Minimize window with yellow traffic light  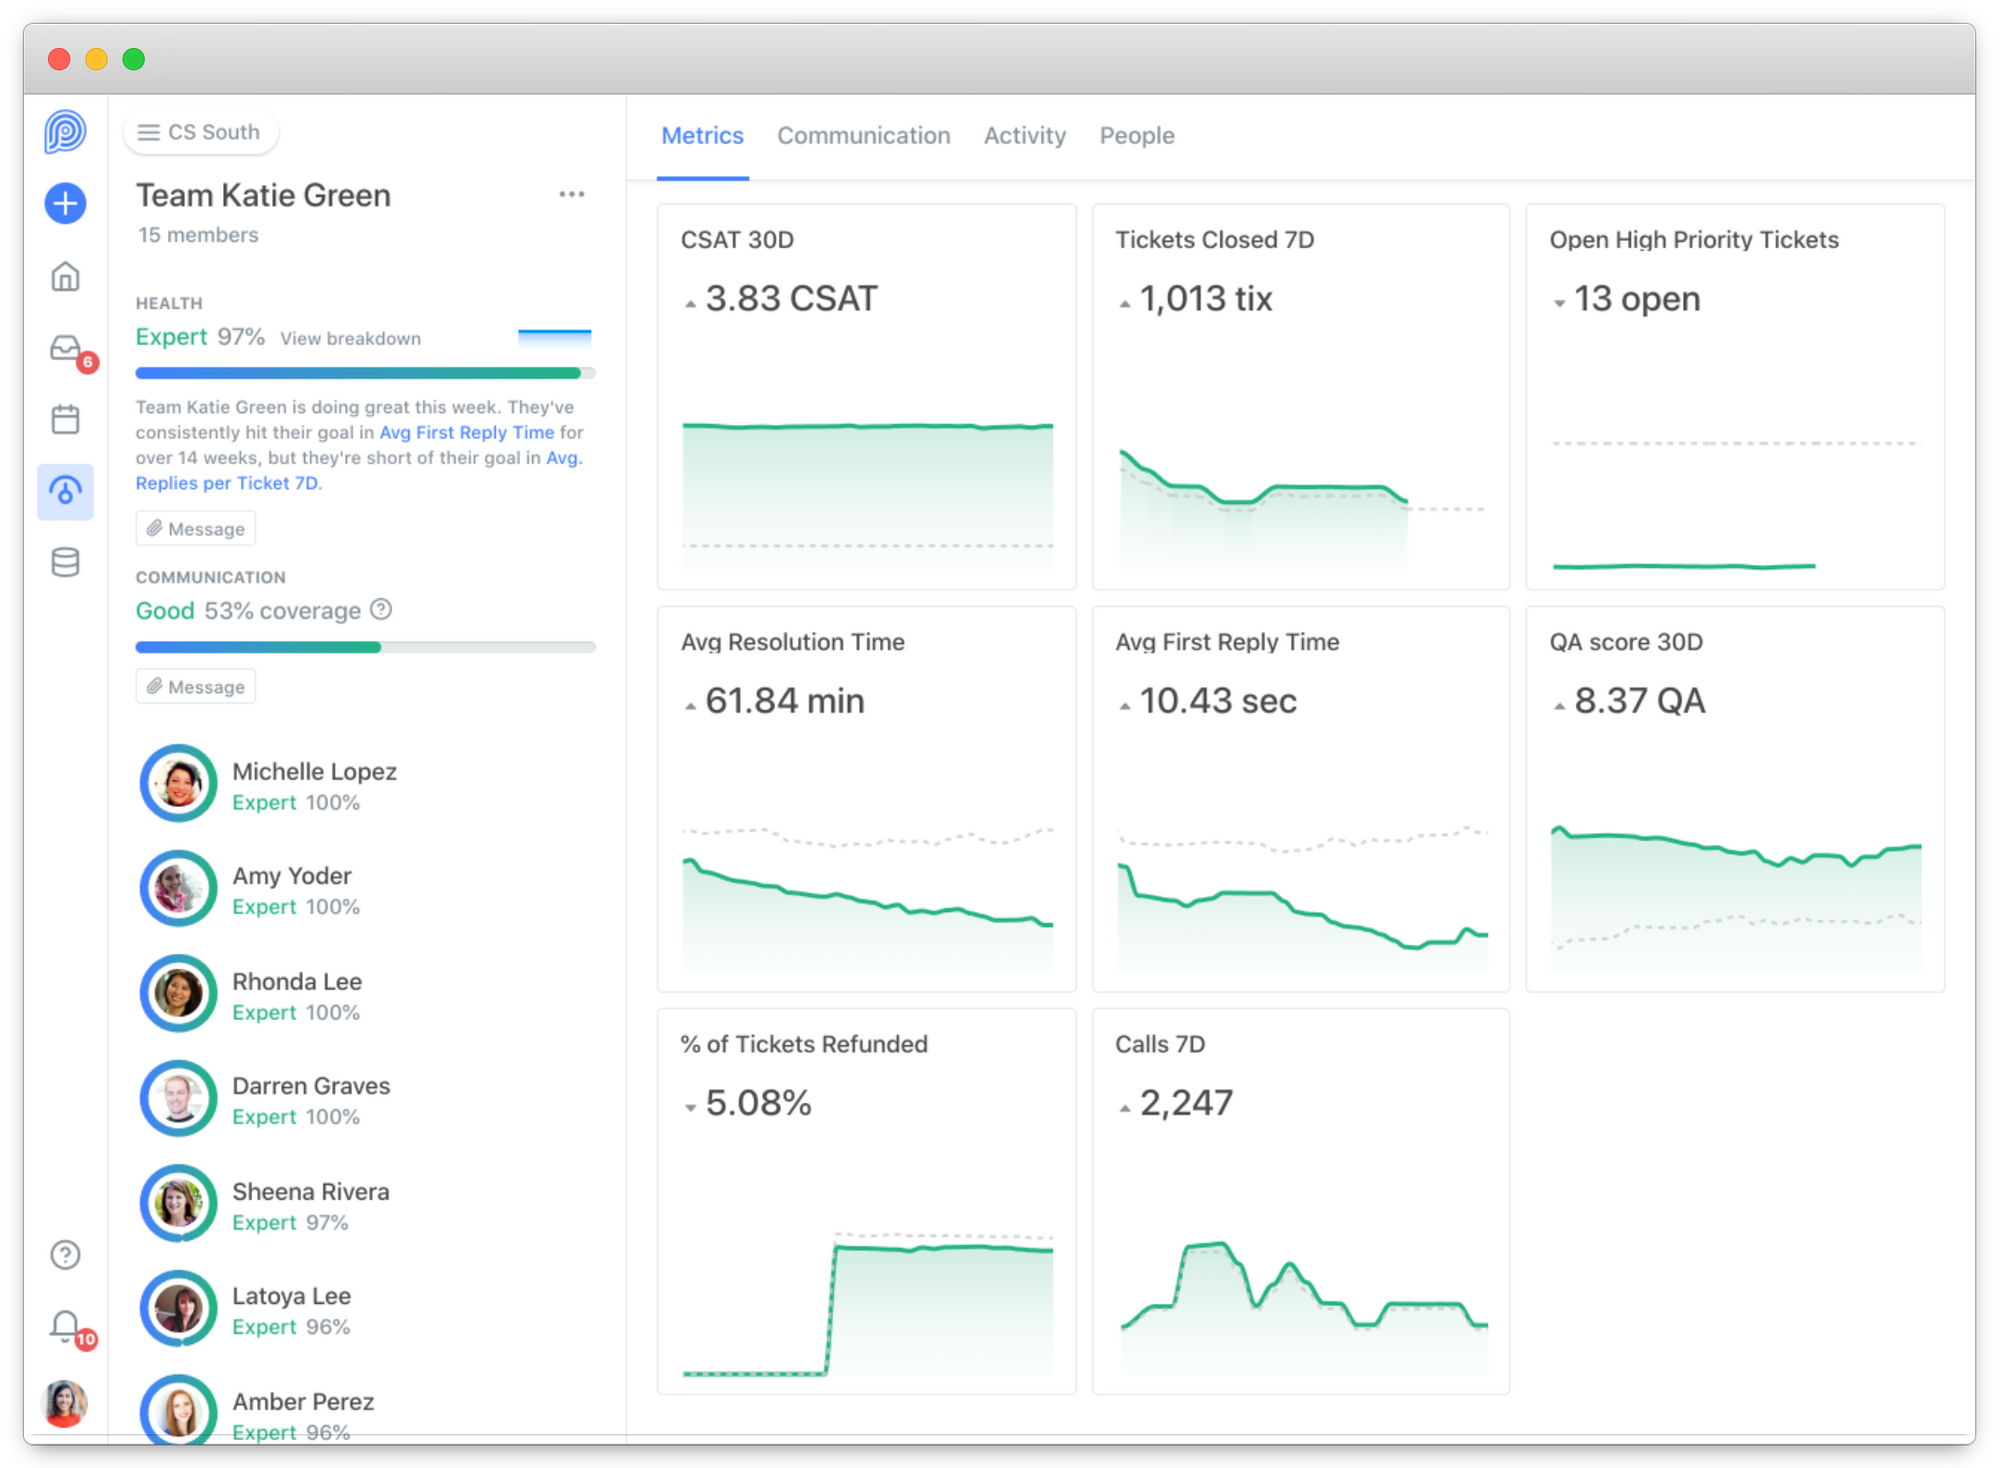click(x=96, y=59)
